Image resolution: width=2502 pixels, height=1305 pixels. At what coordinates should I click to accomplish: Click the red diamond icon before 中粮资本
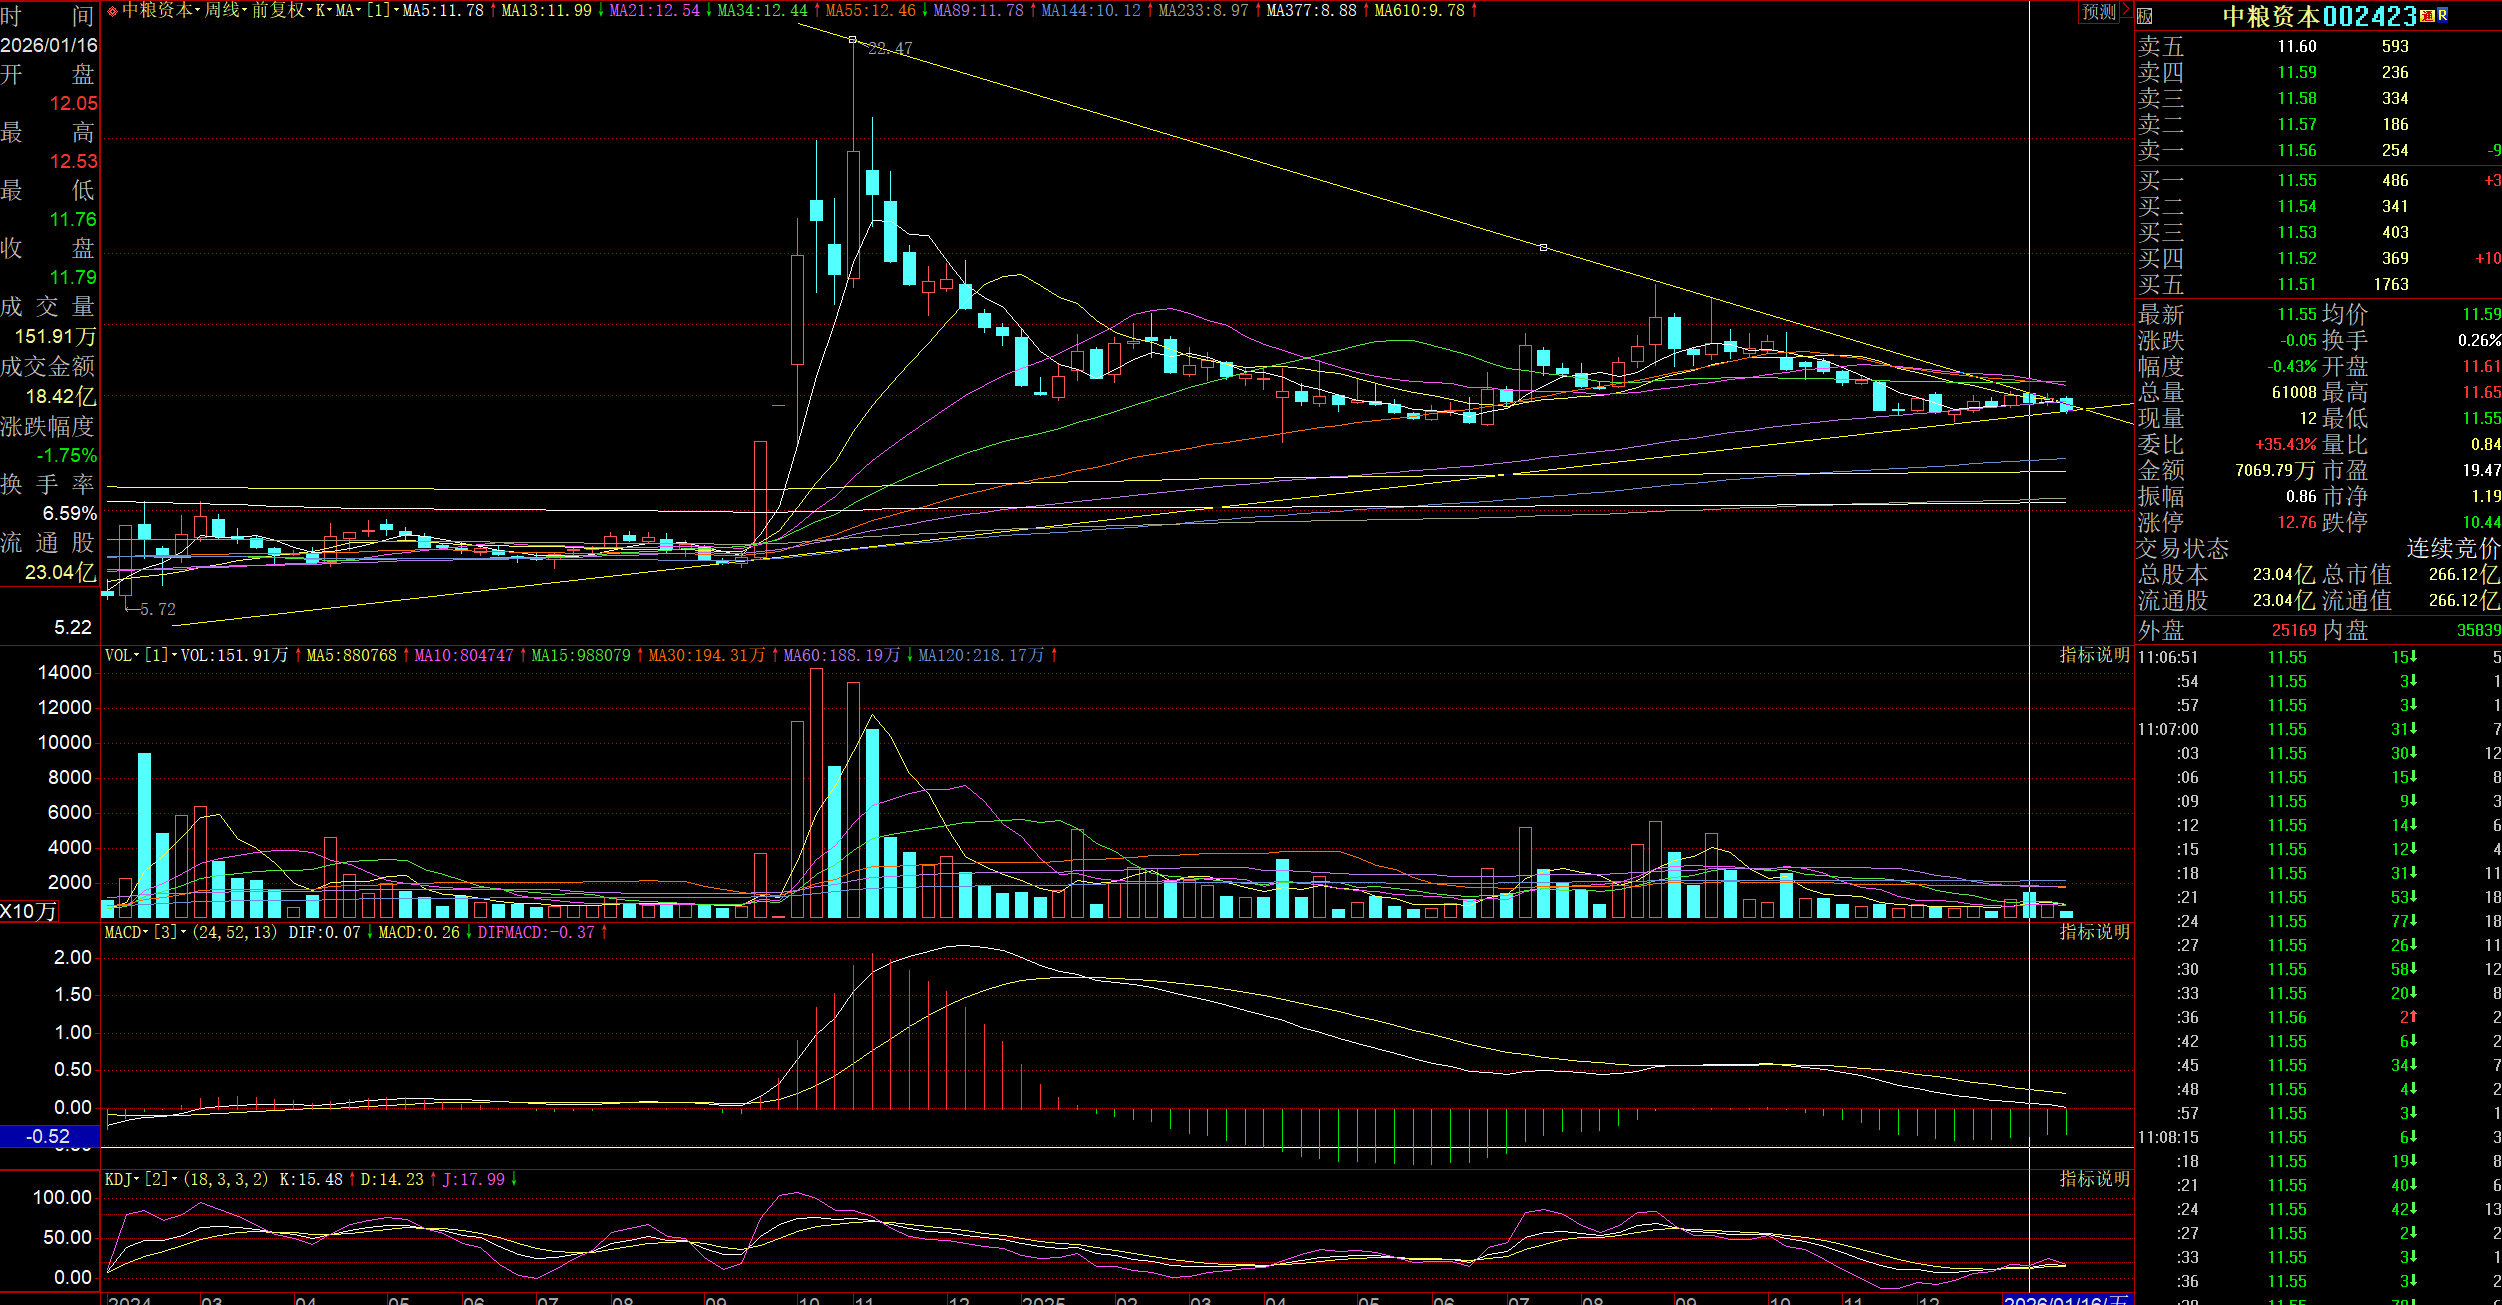[x=112, y=11]
